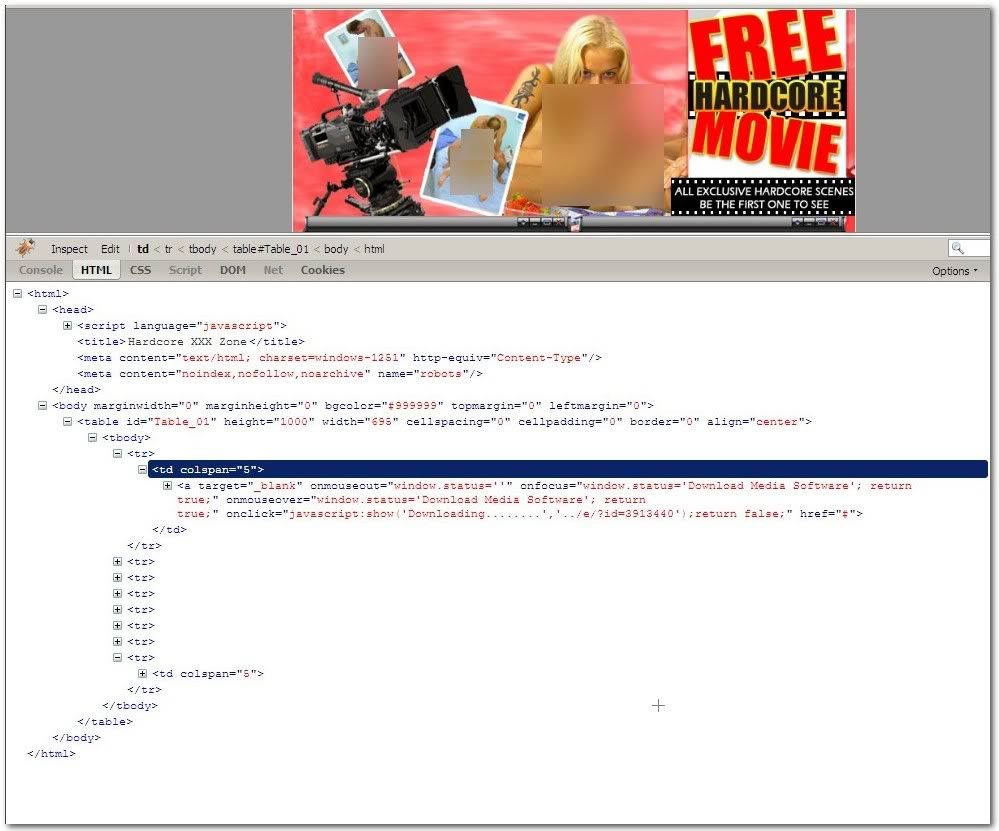Switch to the Console tab
Viewport: 999px width, 831px height.
[x=40, y=270]
